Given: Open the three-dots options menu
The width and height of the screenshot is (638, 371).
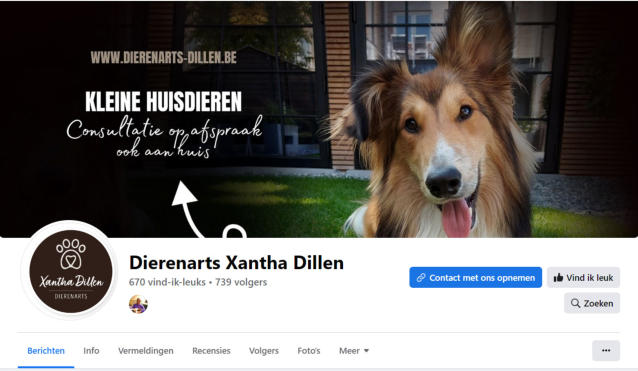Looking at the screenshot, I should [x=606, y=351].
